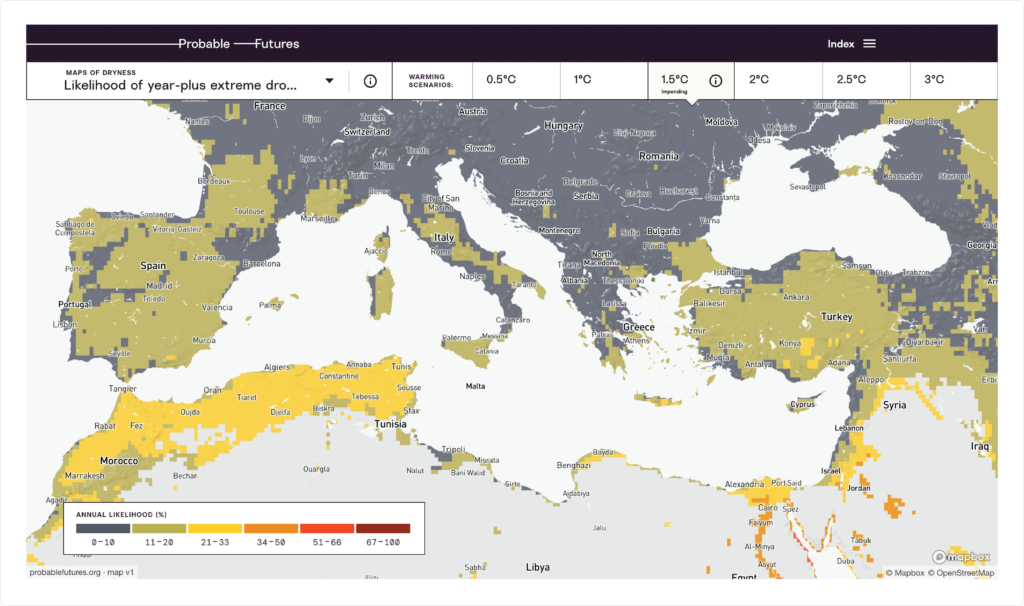The width and height of the screenshot is (1024, 606).
Task: Click the info icon on the 1.5°C scenario
Action: [x=716, y=81]
